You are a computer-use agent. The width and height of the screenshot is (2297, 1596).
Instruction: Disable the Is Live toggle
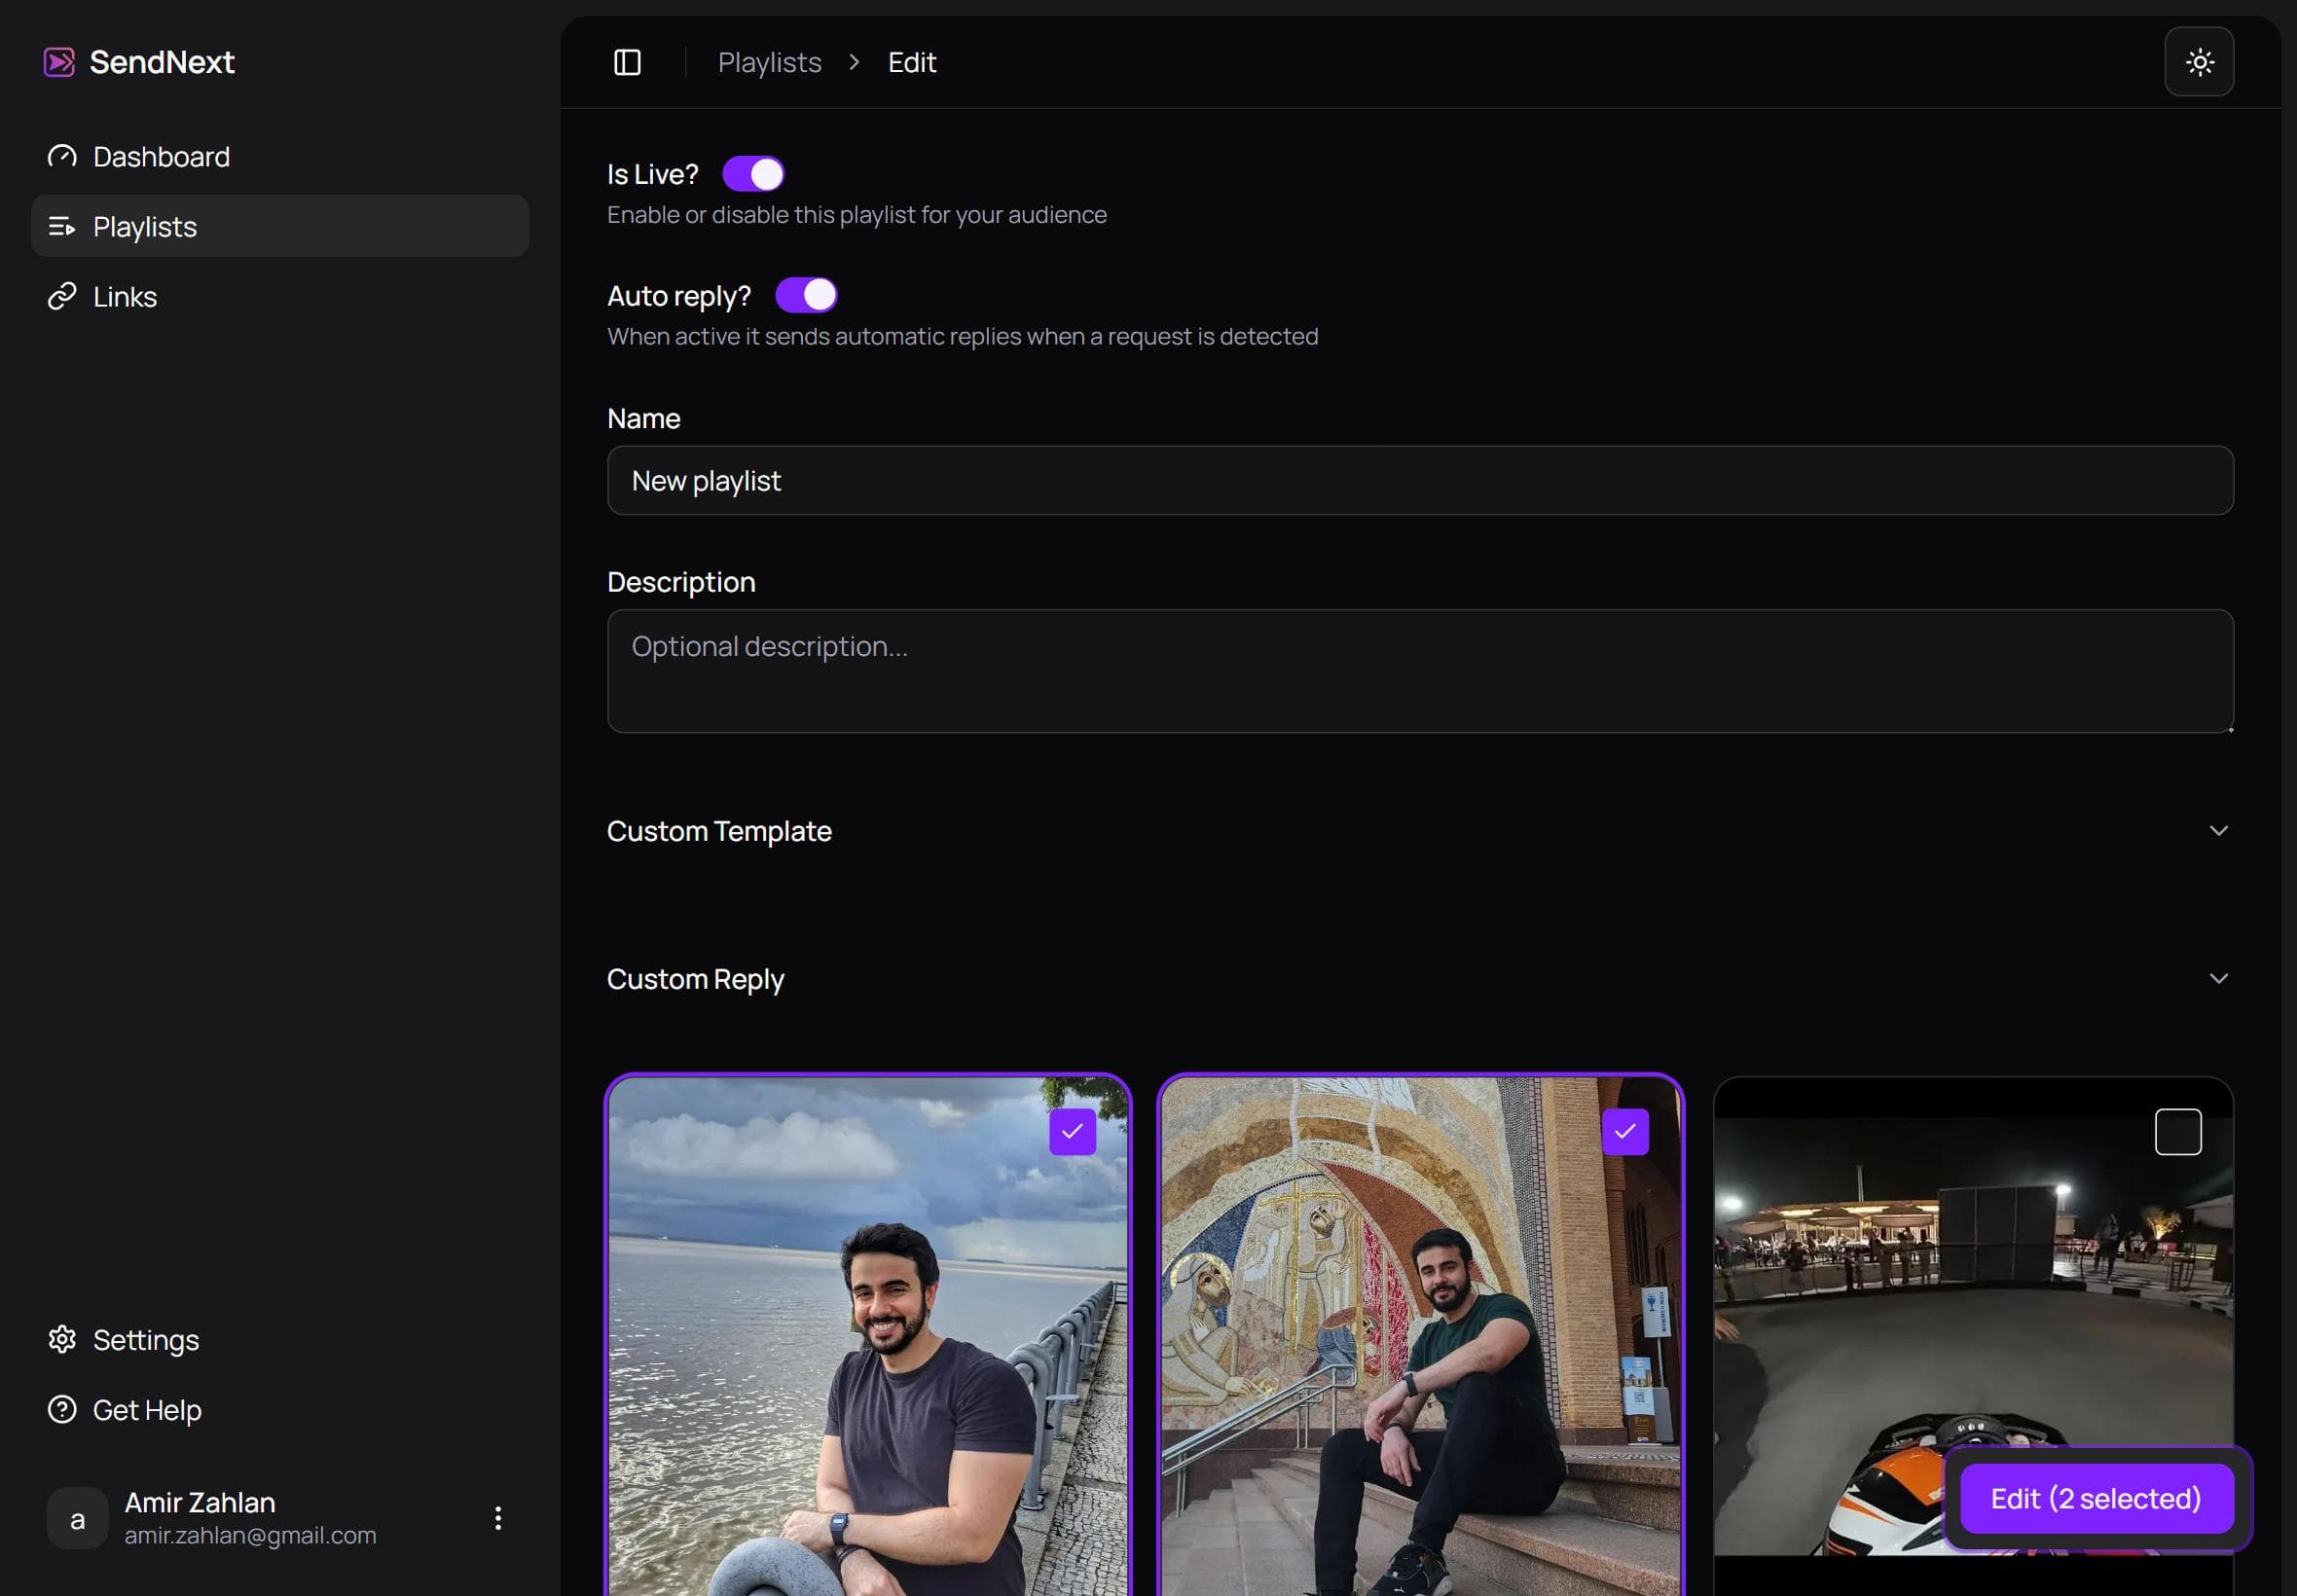tap(754, 173)
